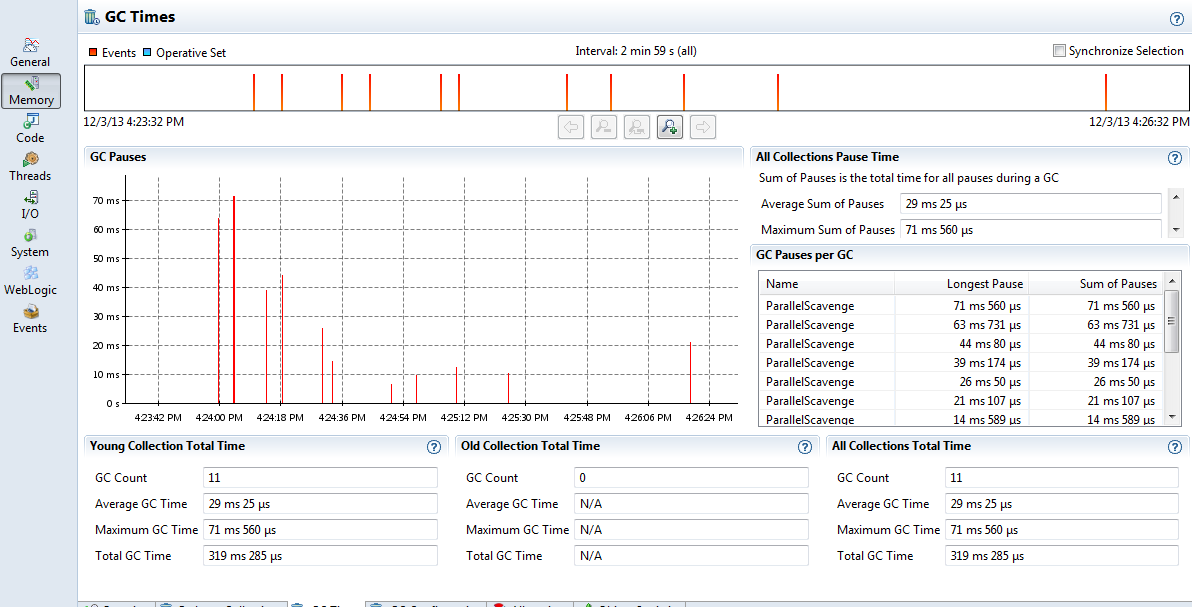The image size is (1192, 607).
Task: Switch to the Garbage Collections tab
Action: 222,603
